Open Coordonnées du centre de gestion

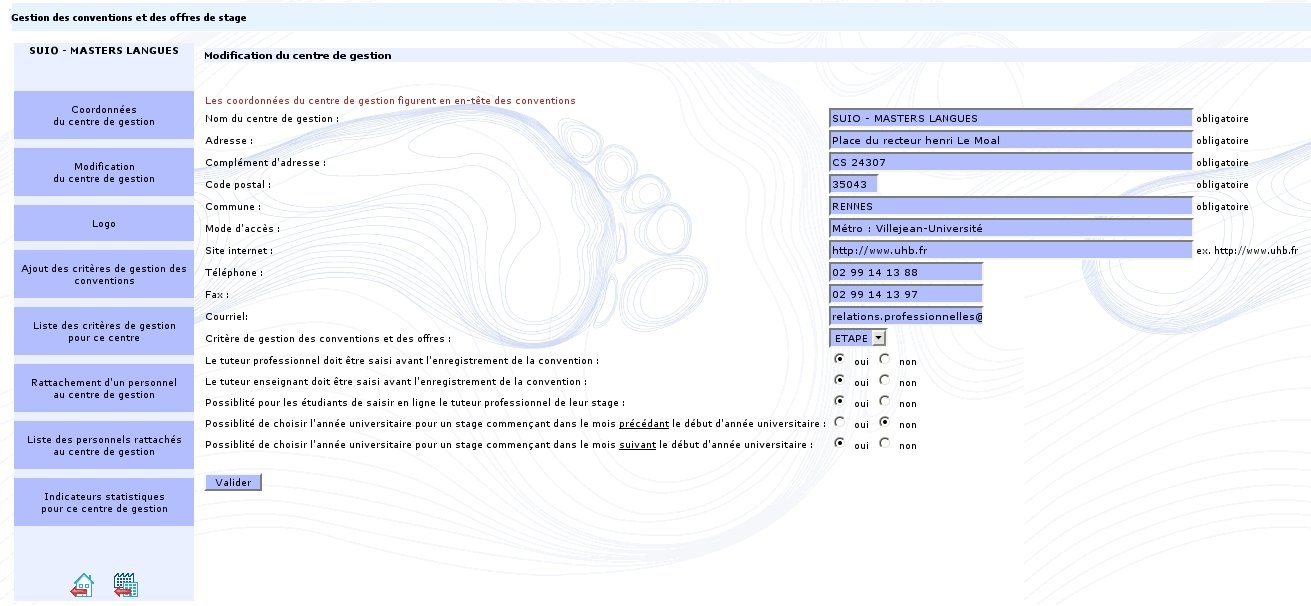(x=104, y=115)
